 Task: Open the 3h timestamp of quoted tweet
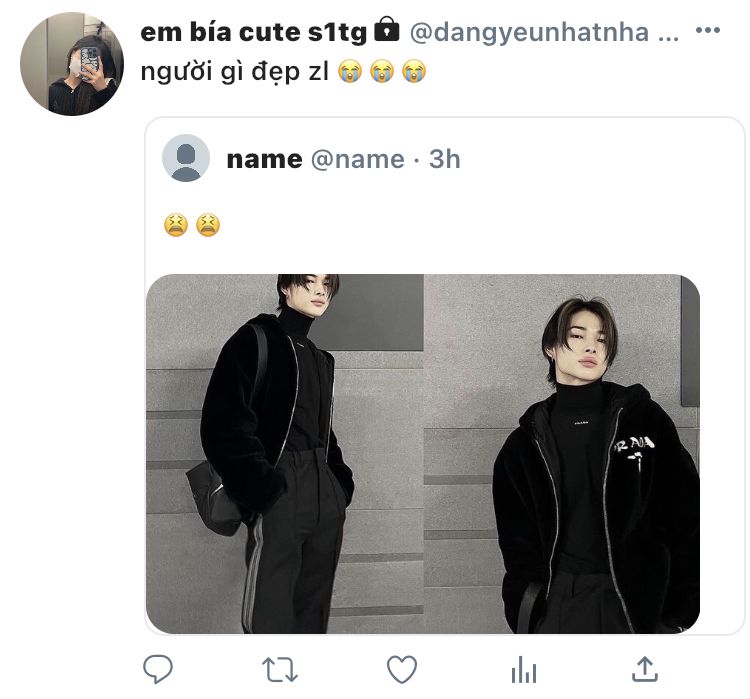point(444,159)
